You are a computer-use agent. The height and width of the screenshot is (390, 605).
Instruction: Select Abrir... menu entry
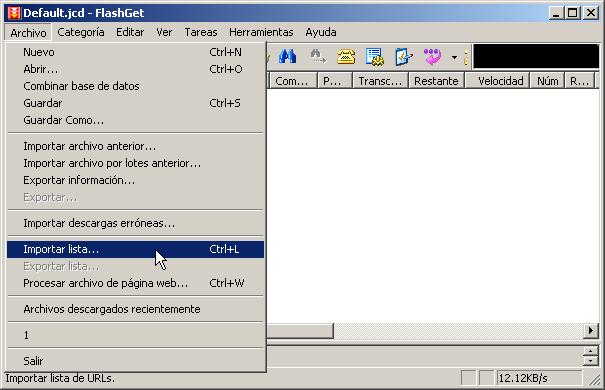click(x=135, y=69)
